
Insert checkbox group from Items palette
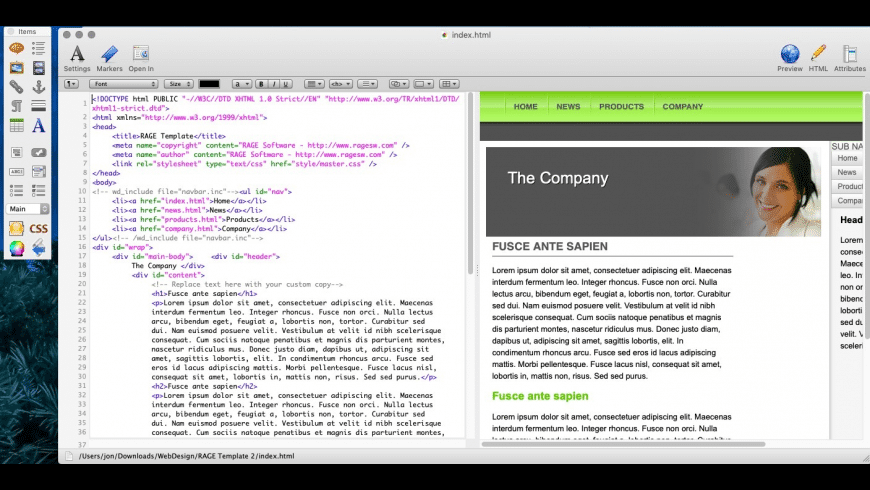(38, 190)
